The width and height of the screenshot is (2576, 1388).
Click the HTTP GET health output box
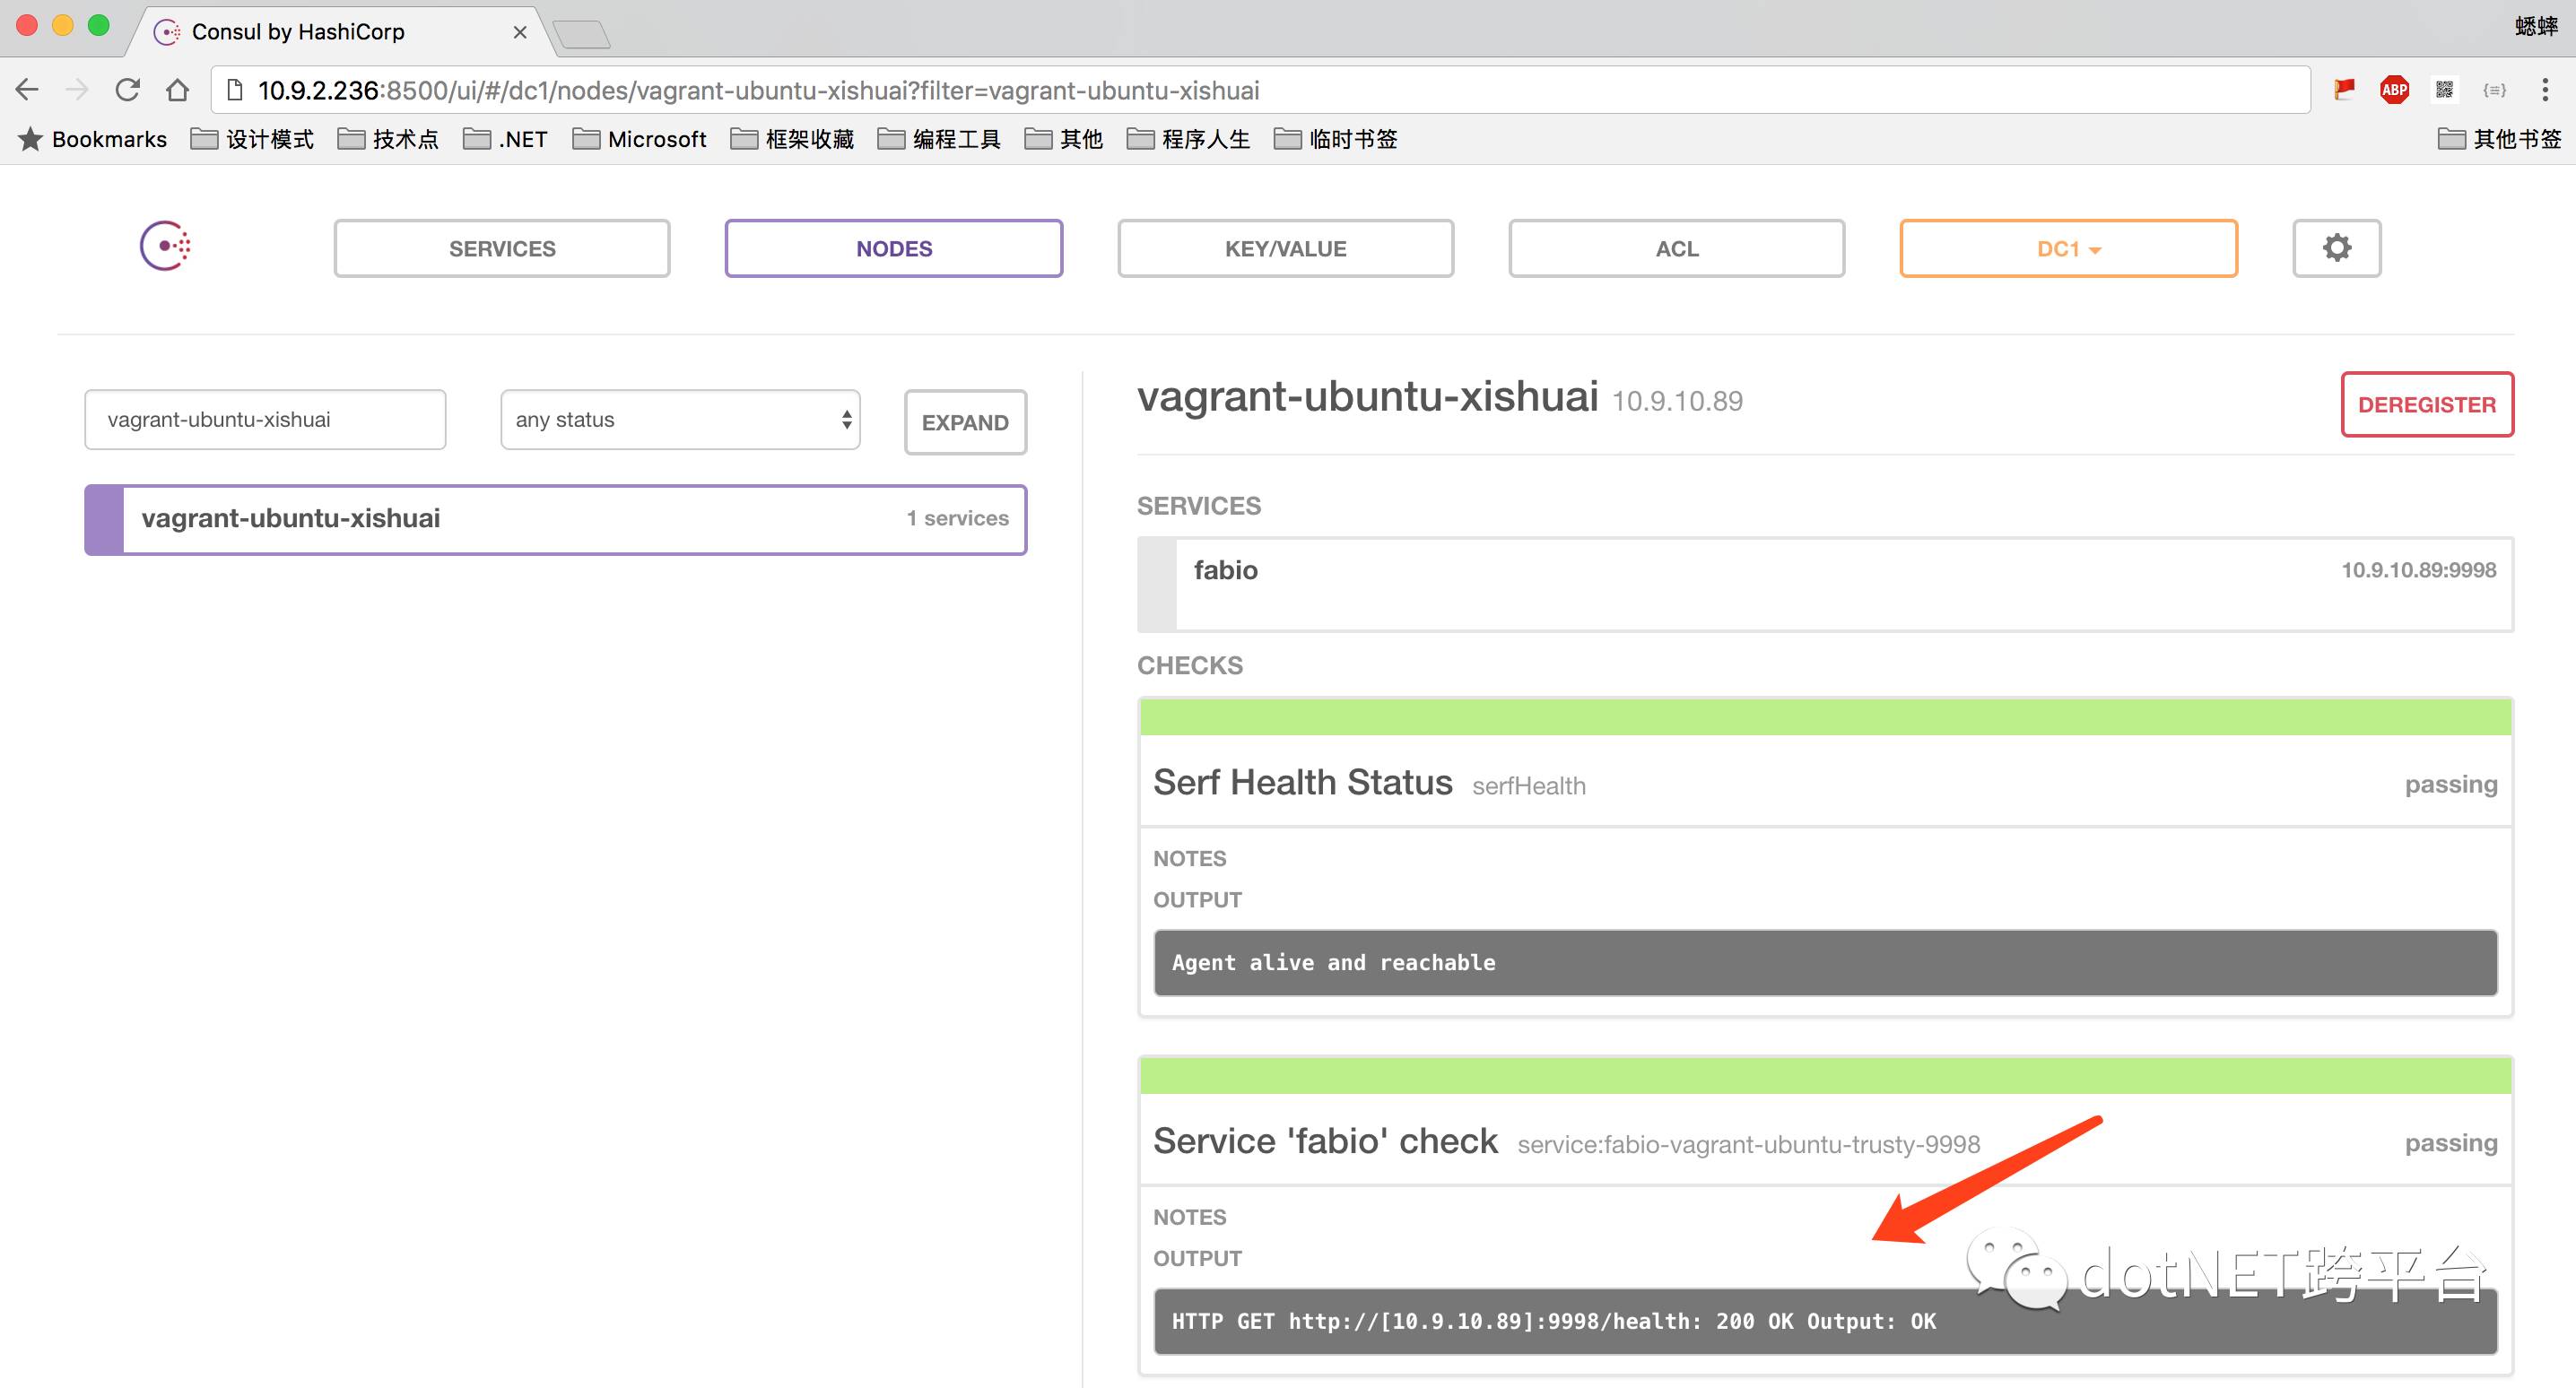coord(1825,1322)
